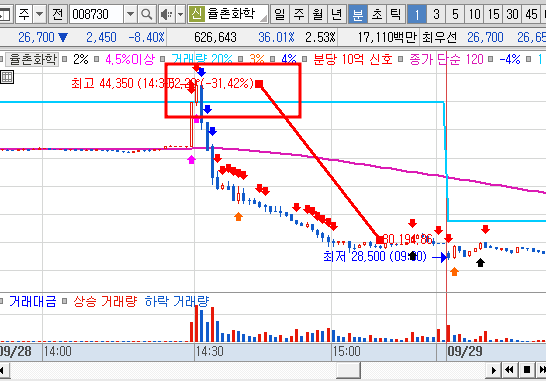546x381 pixels.
Task: Click the 626,643 volume value
Action: coord(215,37)
